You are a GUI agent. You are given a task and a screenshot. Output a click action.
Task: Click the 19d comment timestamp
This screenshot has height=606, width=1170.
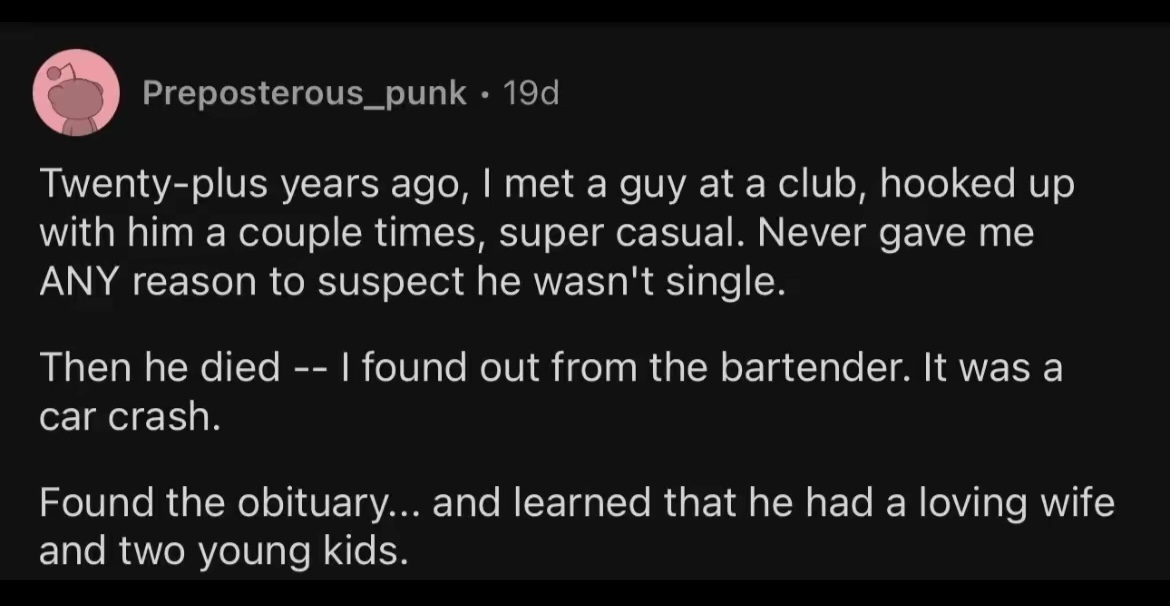tap(531, 93)
